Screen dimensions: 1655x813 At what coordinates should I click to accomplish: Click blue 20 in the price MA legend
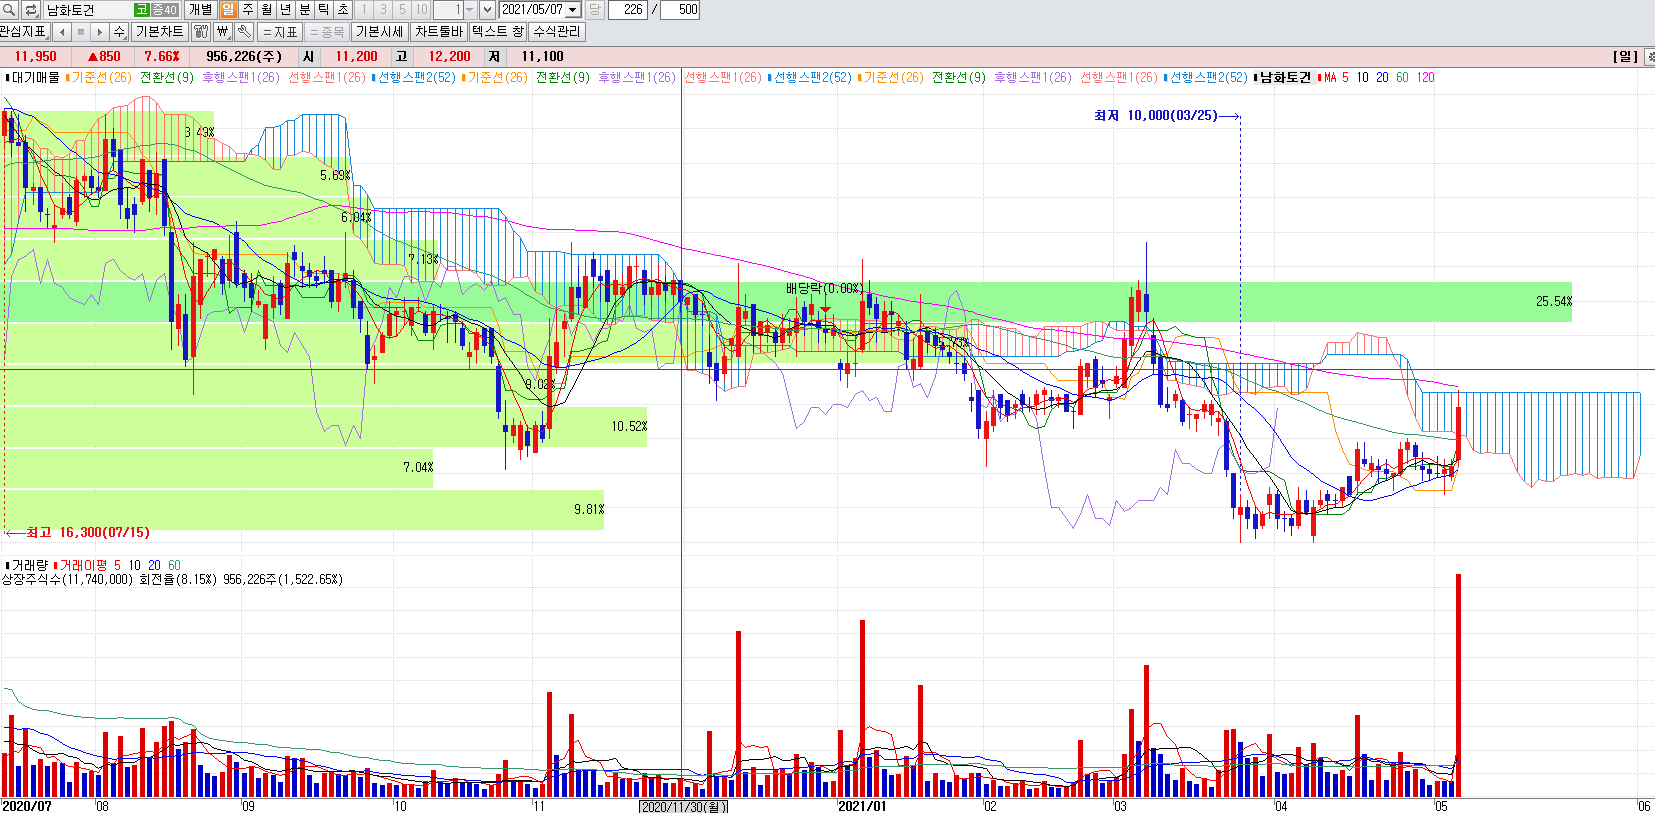pyautogui.click(x=1382, y=77)
